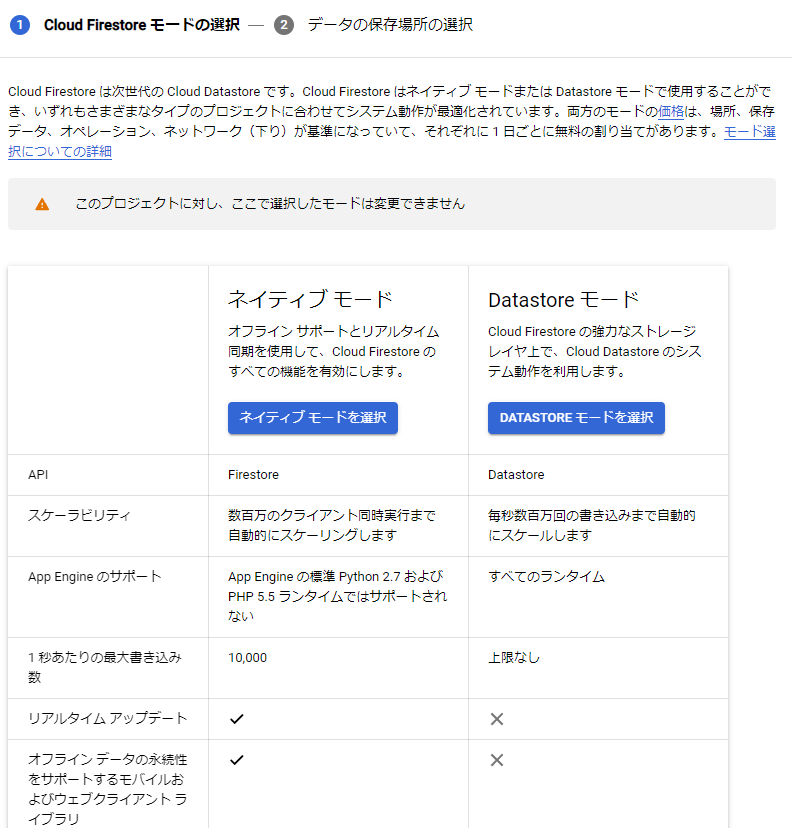Viewport: 792px width, 828px height.
Task: Click the step 2 circled number indicator
Action: [x=284, y=24]
